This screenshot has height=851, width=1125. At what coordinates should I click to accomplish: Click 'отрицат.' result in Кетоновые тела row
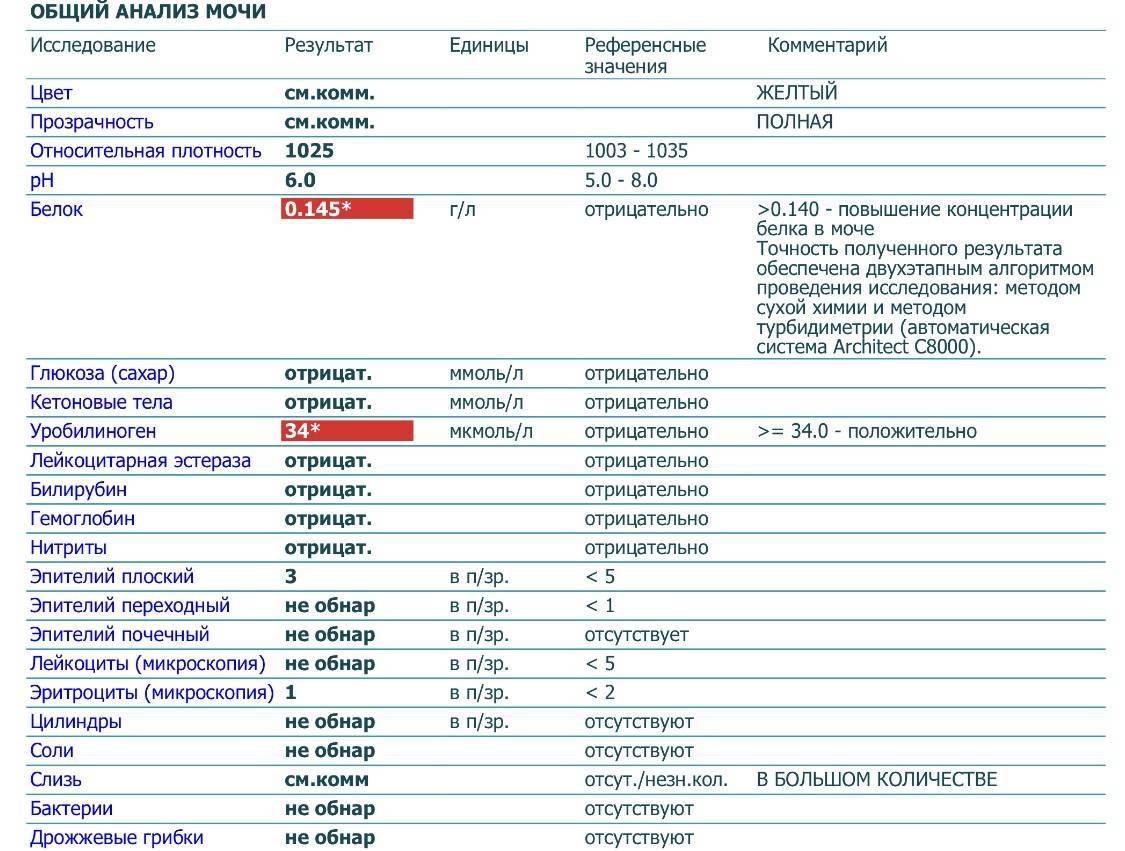point(328,403)
